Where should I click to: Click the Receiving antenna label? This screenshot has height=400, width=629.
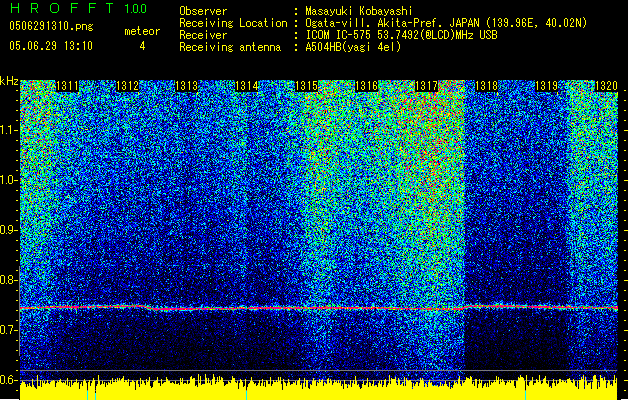click(230, 47)
